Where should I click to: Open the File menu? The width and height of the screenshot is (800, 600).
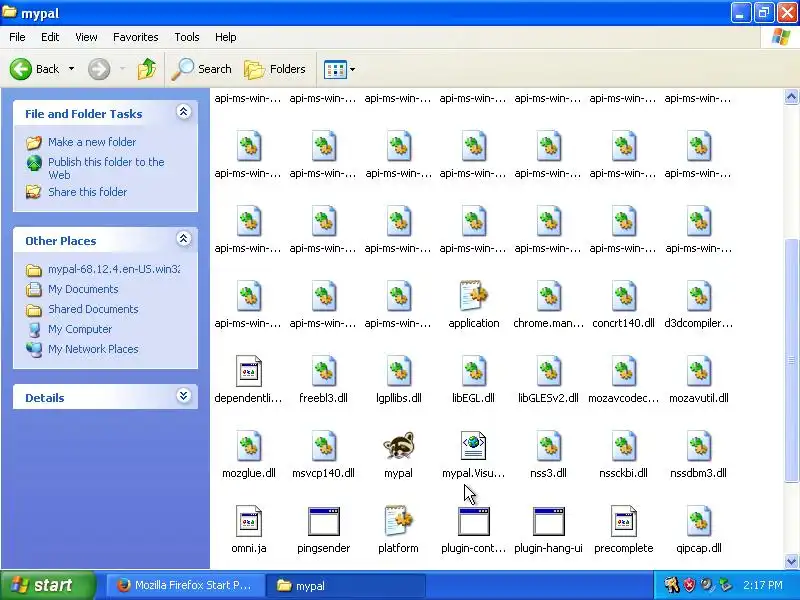click(x=17, y=37)
